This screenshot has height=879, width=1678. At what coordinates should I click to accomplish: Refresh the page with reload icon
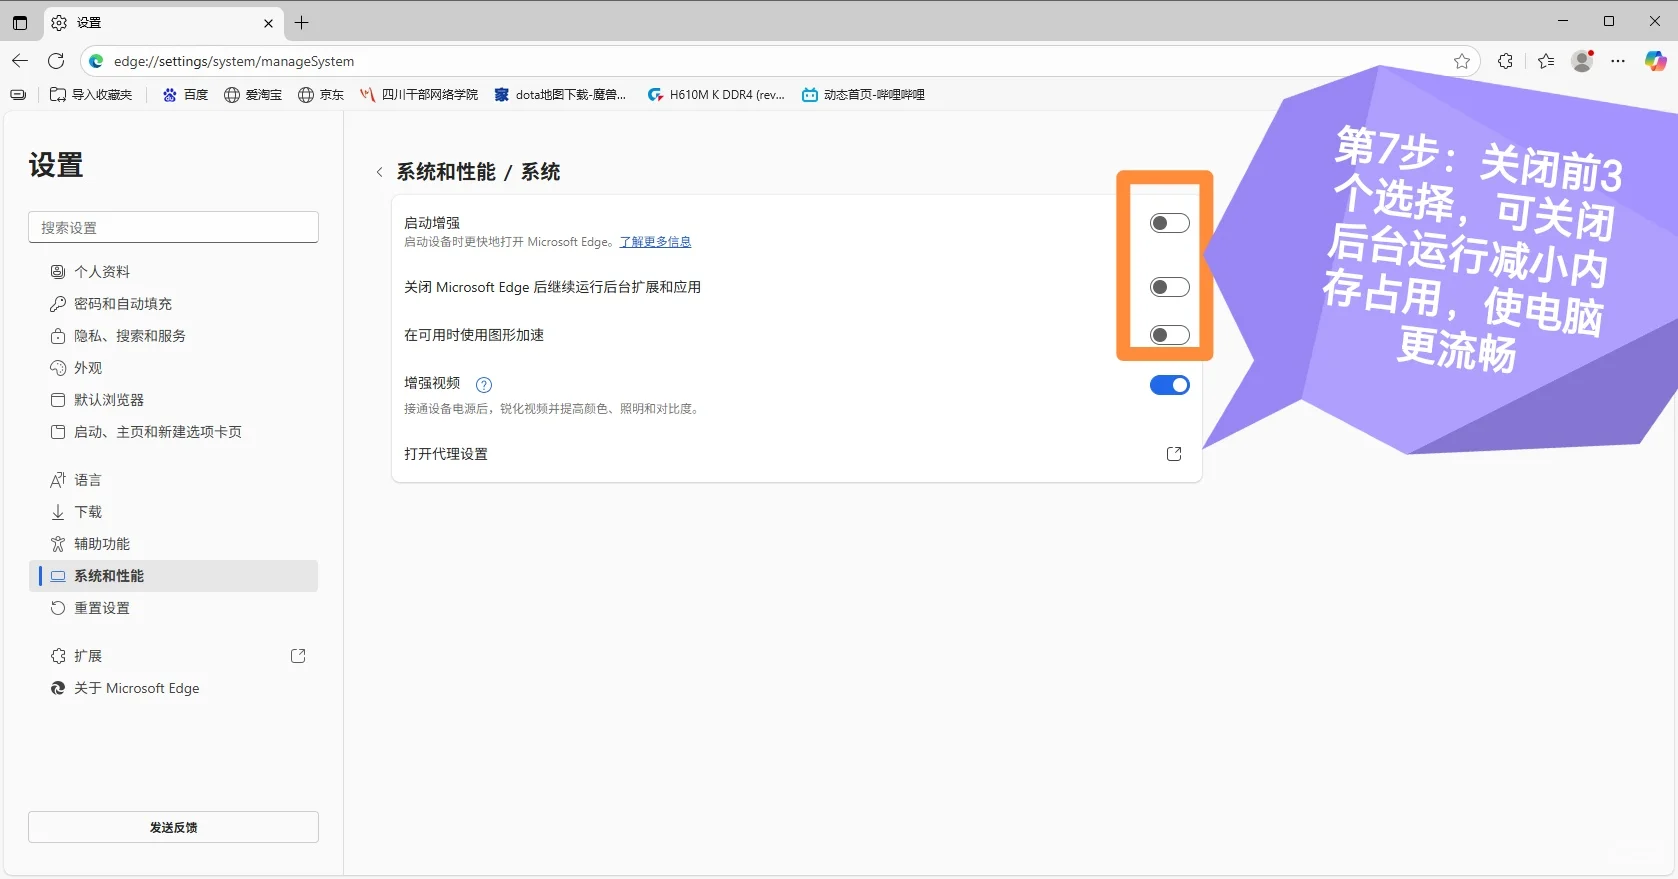56,61
